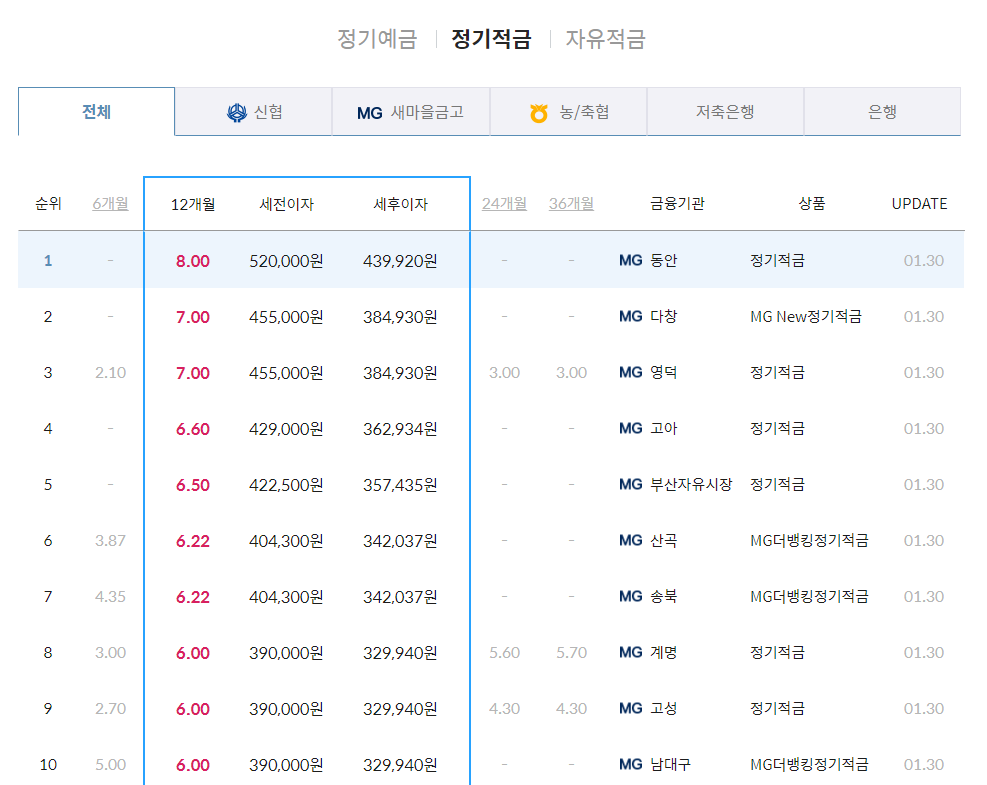Image resolution: width=987 pixels, height=785 pixels.
Task: Click the 5.60 24-month rate
Action: pos(504,653)
